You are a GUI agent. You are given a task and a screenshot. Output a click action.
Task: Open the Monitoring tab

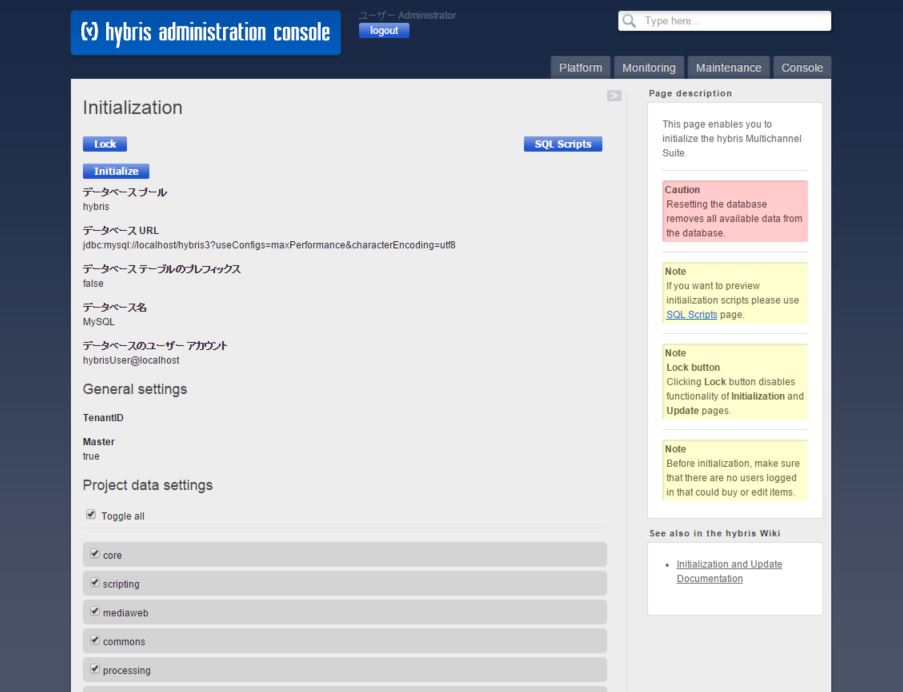[x=648, y=68]
